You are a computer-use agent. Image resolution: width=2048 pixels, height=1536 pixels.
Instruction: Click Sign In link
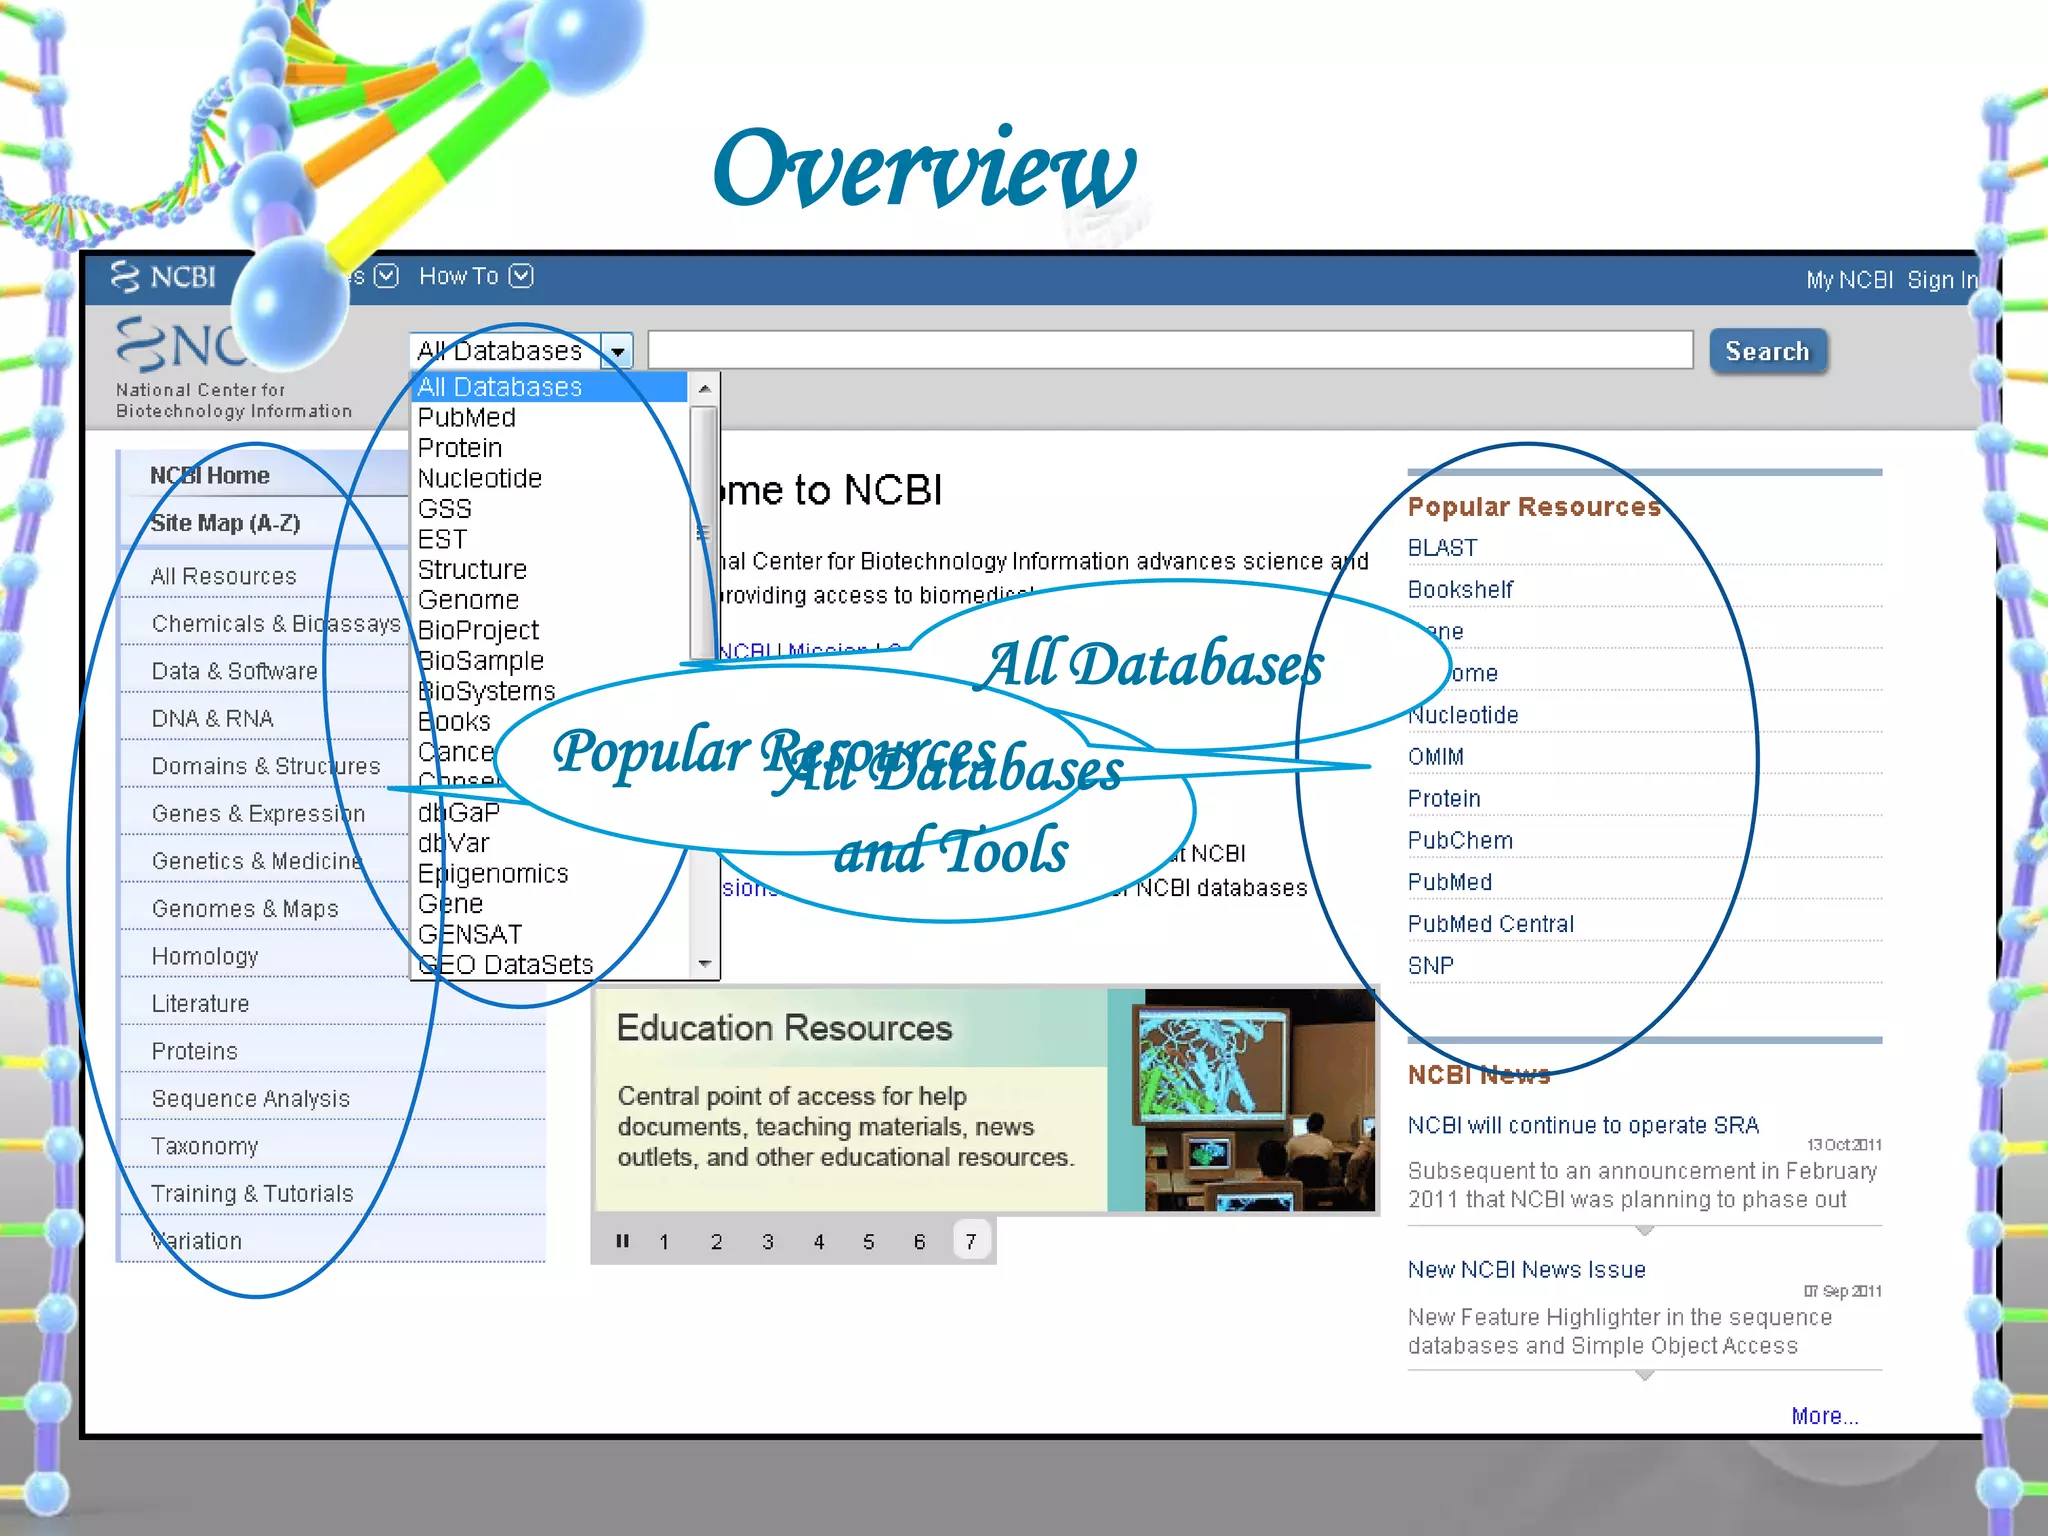point(1942,280)
